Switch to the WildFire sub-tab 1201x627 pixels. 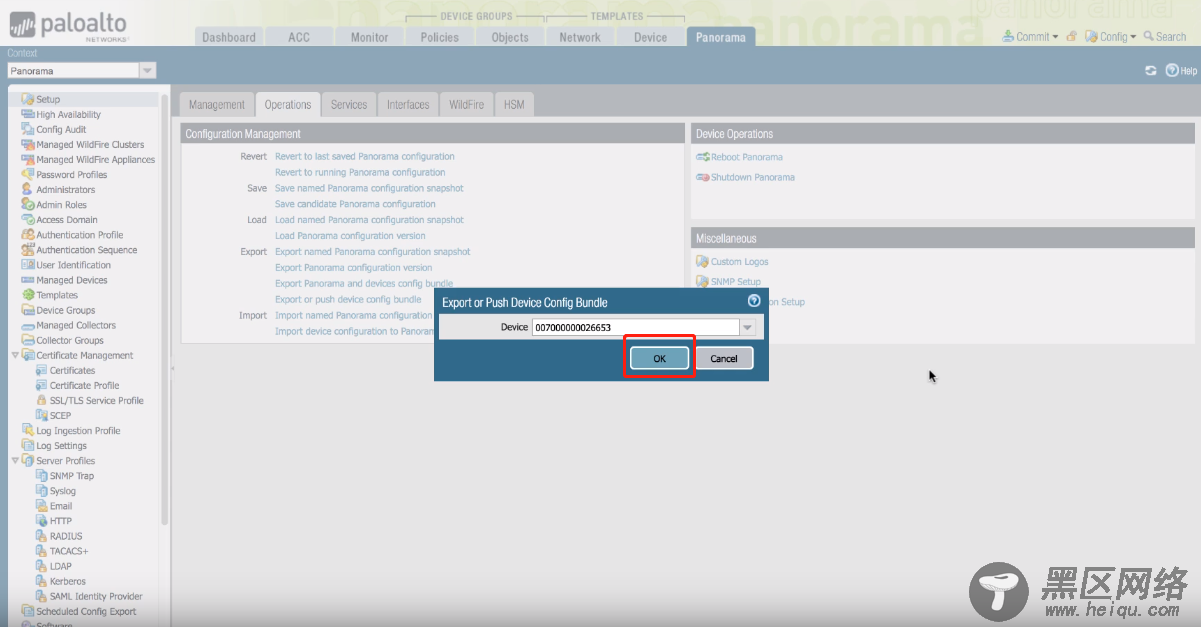[x=466, y=104]
